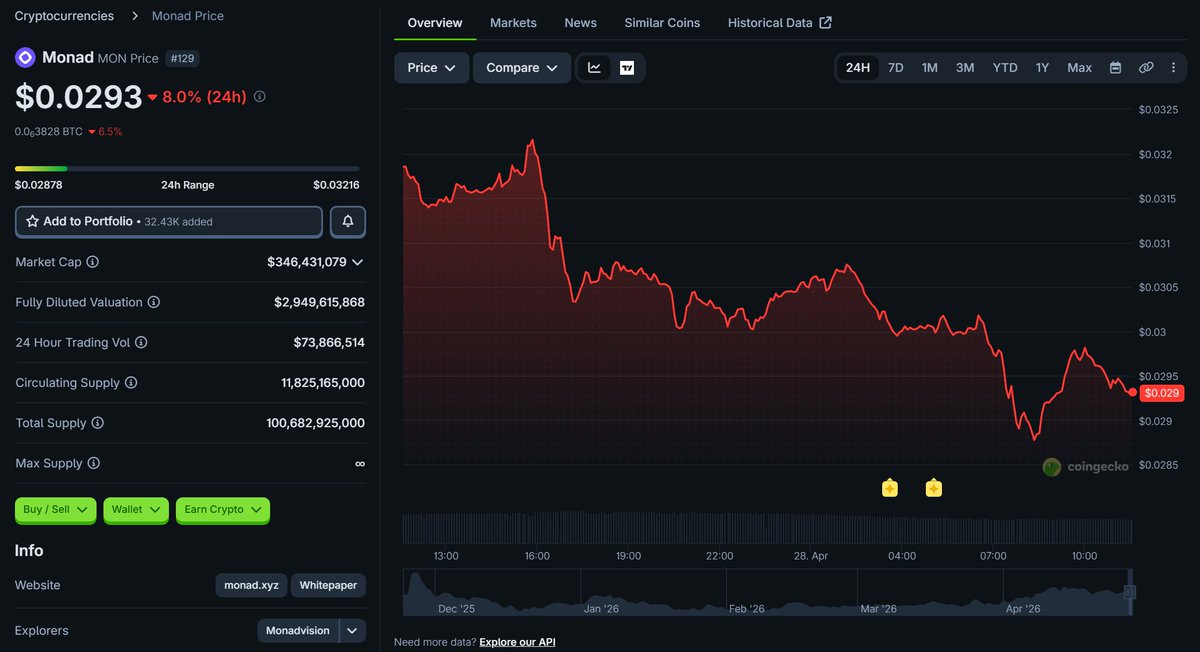
Task: Switch to the Markets tab
Action: click(513, 23)
